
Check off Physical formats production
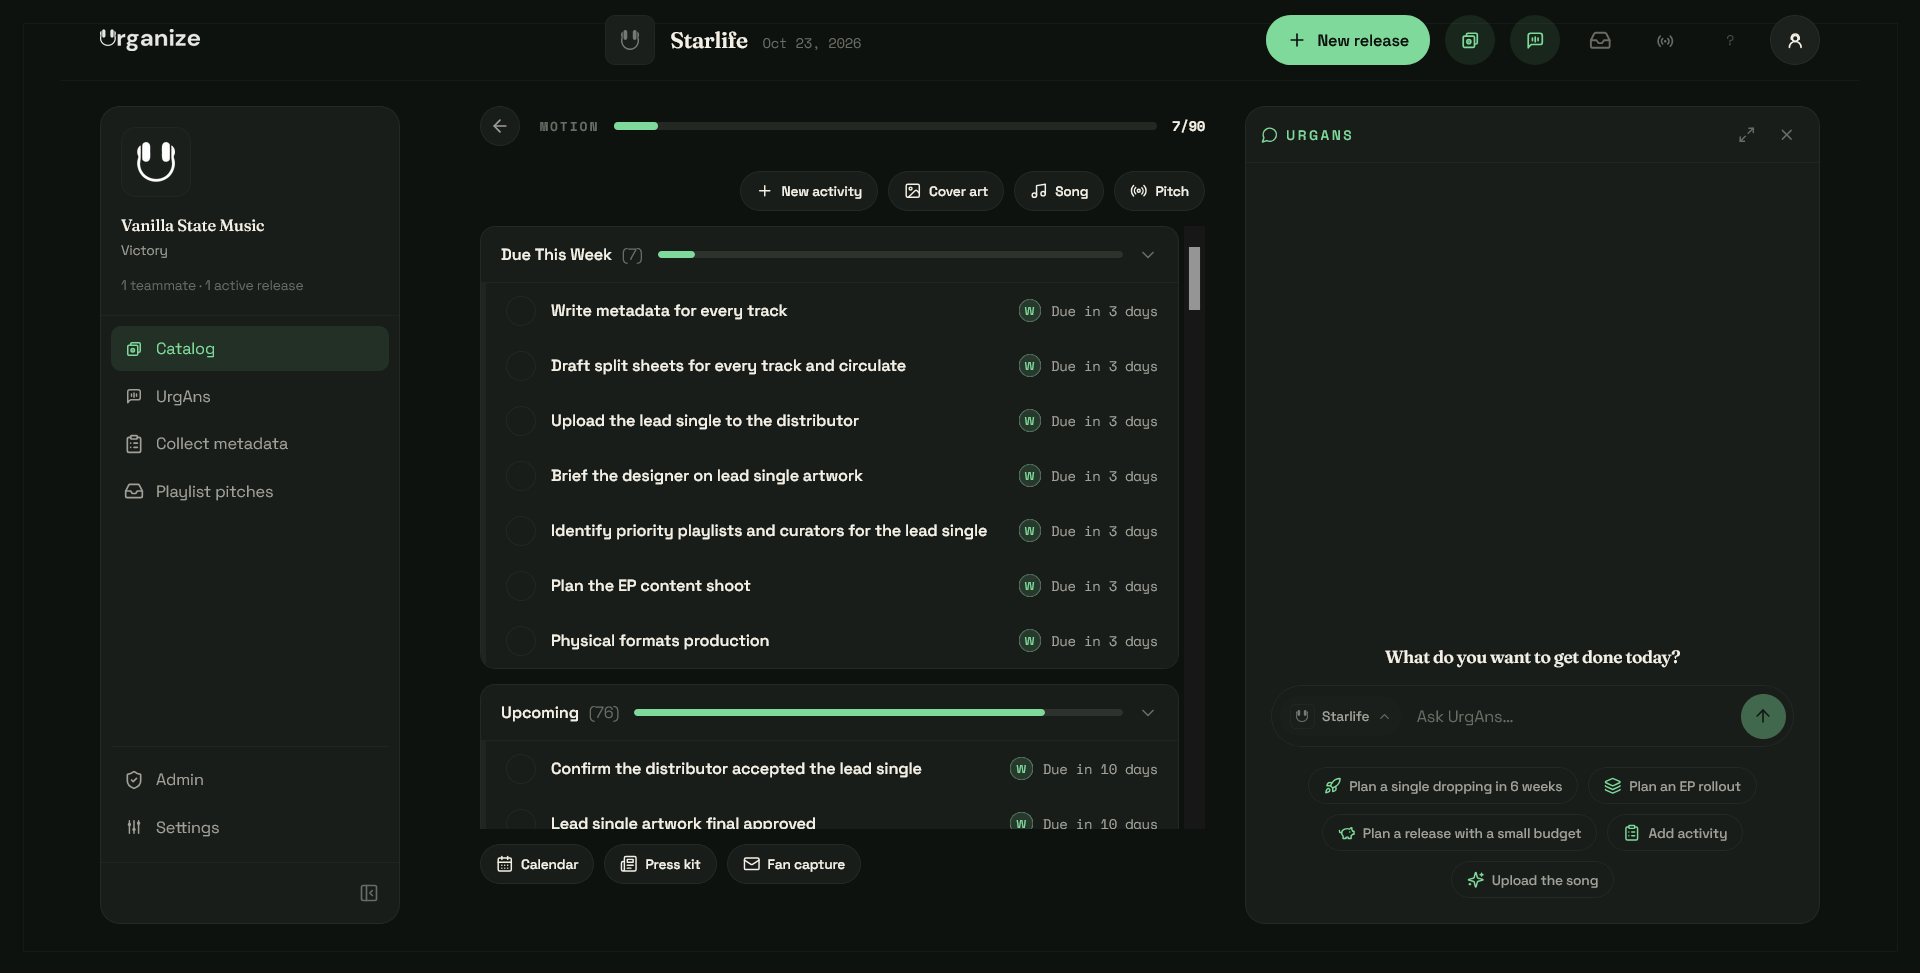(x=520, y=641)
